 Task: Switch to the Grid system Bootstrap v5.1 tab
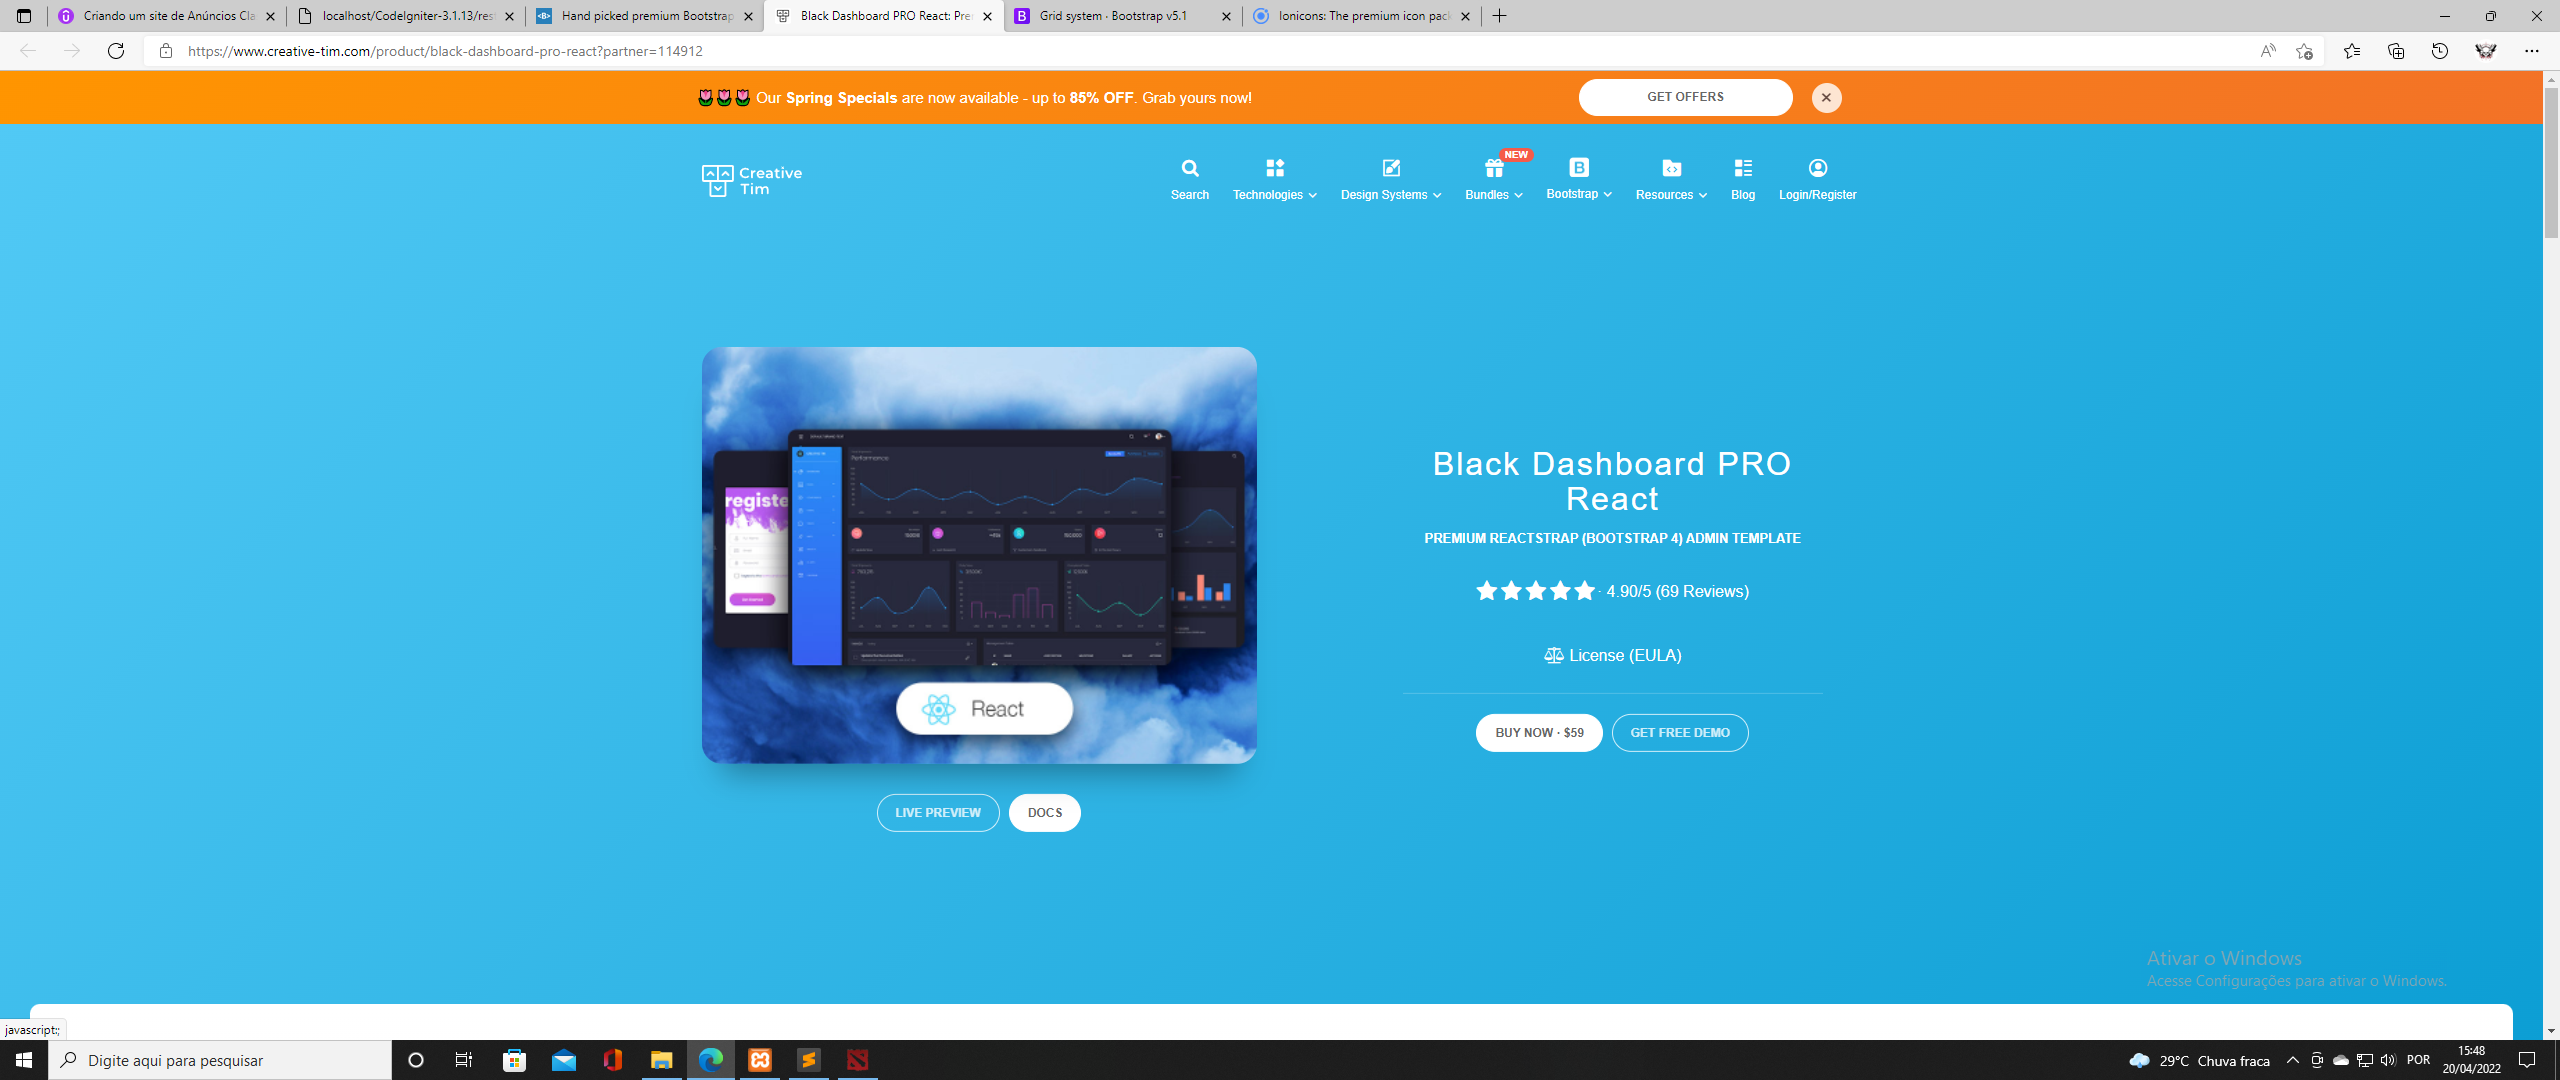(x=1123, y=16)
